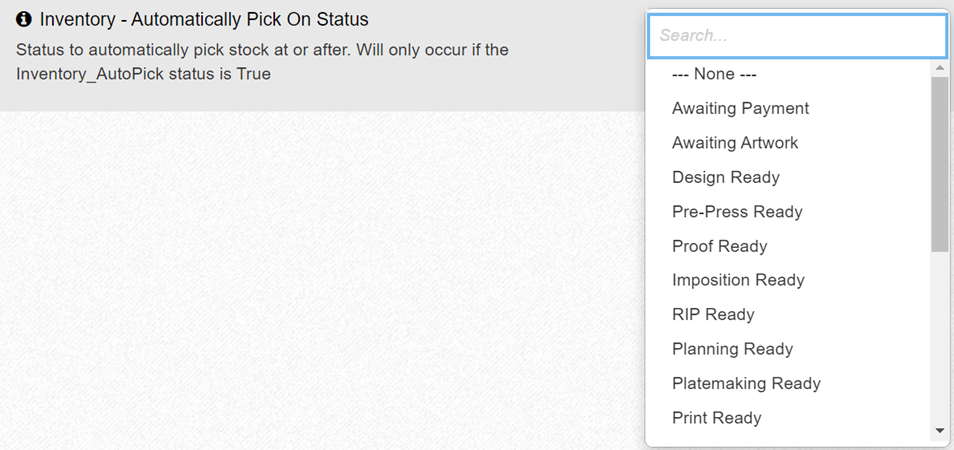Click the scrollbar up arrow
The image size is (954, 450).
tap(939, 68)
